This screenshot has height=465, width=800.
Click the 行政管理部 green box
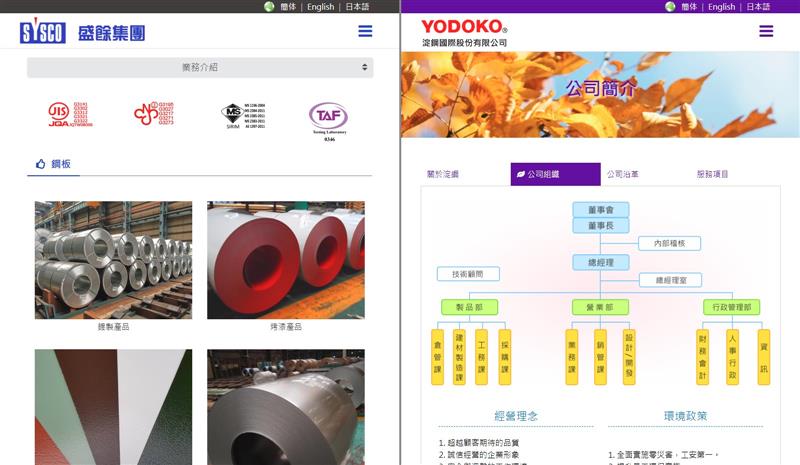[732, 307]
